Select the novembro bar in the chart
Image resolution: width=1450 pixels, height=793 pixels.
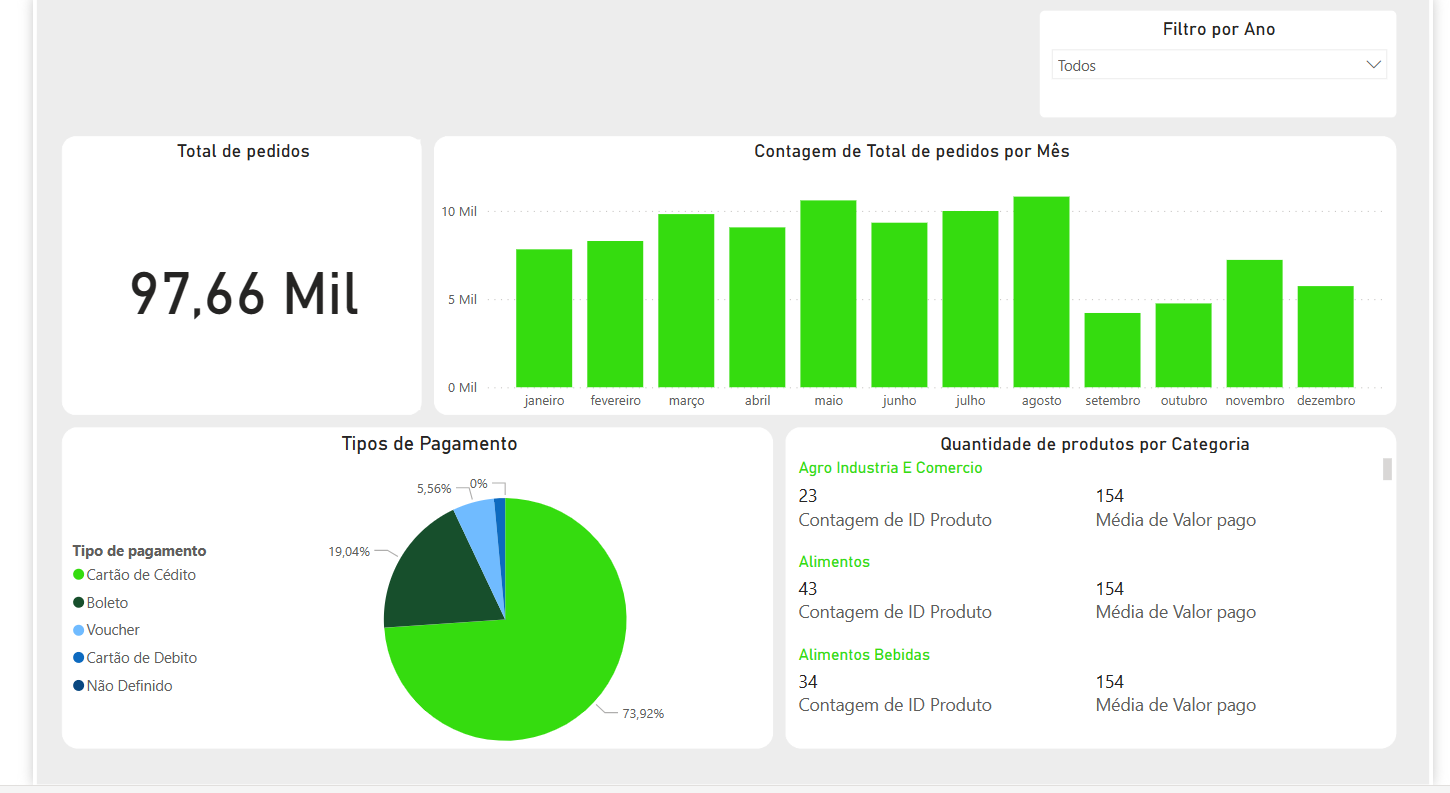click(x=1254, y=323)
